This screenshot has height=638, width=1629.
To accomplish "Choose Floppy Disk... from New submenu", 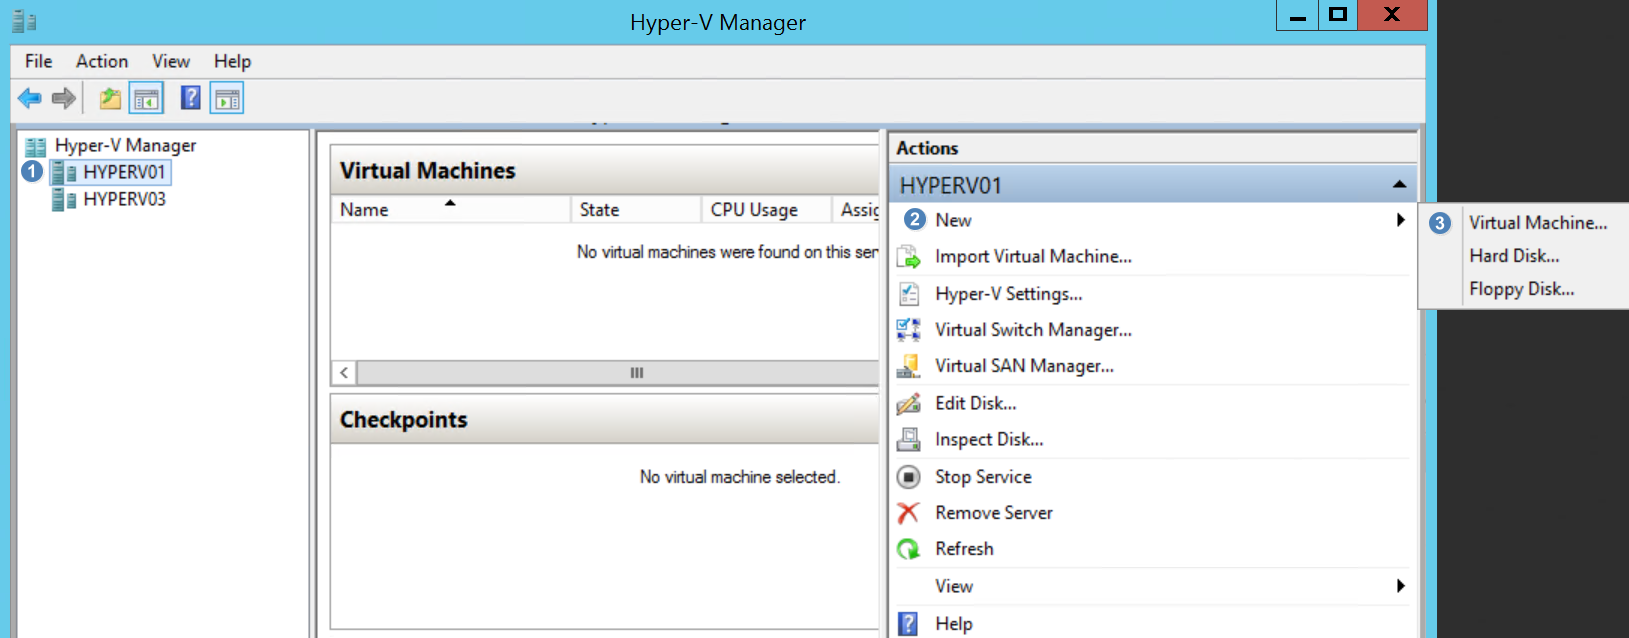I will 1522,289.
